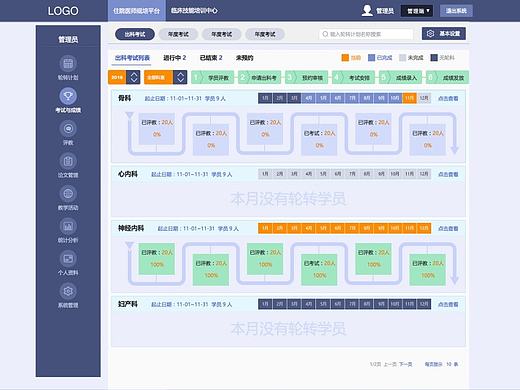The height and width of the screenshot is (390, 520).
Task: Select the 未预约 sub-tab
Action: [244, 58]
